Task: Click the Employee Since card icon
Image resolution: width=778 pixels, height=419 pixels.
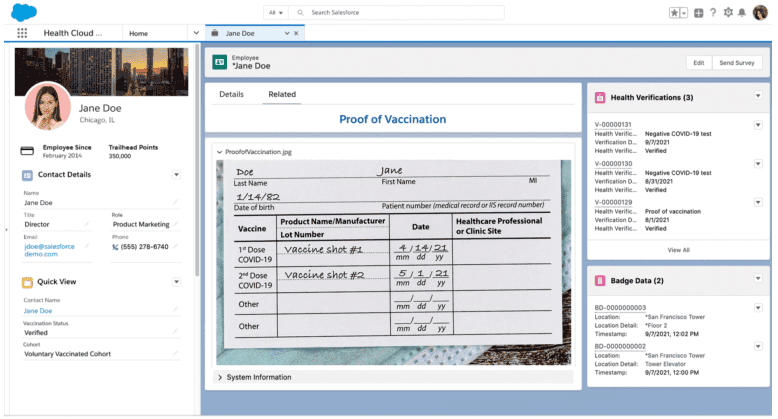Action: coord(27,151)
